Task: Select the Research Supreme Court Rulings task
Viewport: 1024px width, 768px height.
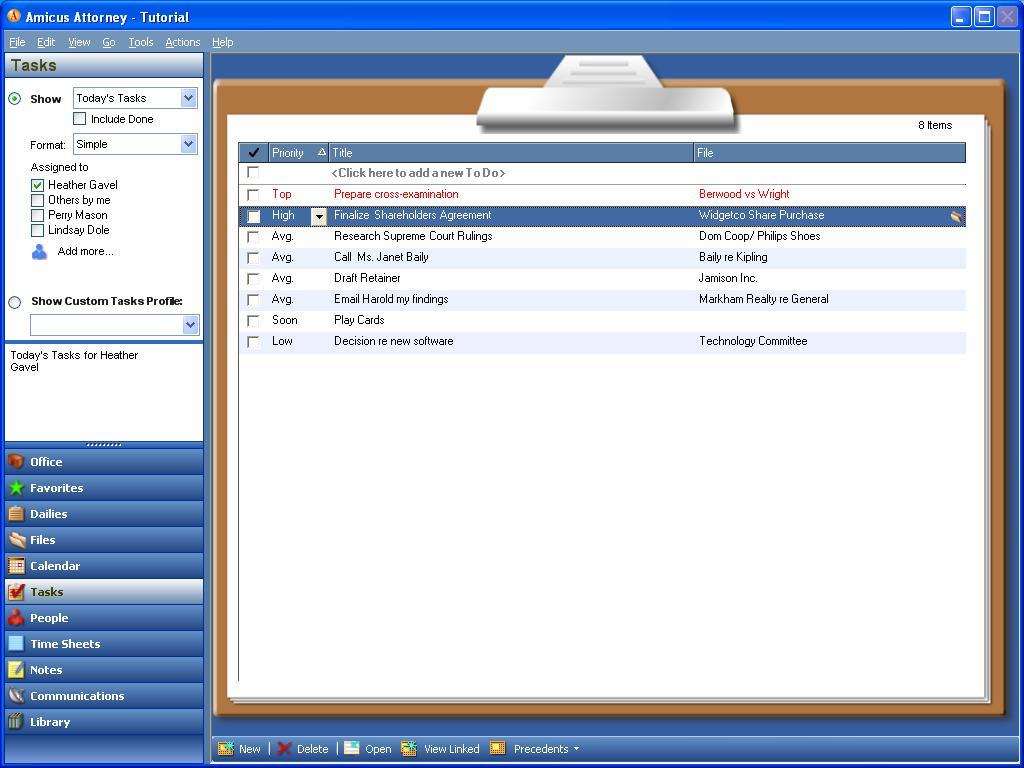Action: (413, 236)
